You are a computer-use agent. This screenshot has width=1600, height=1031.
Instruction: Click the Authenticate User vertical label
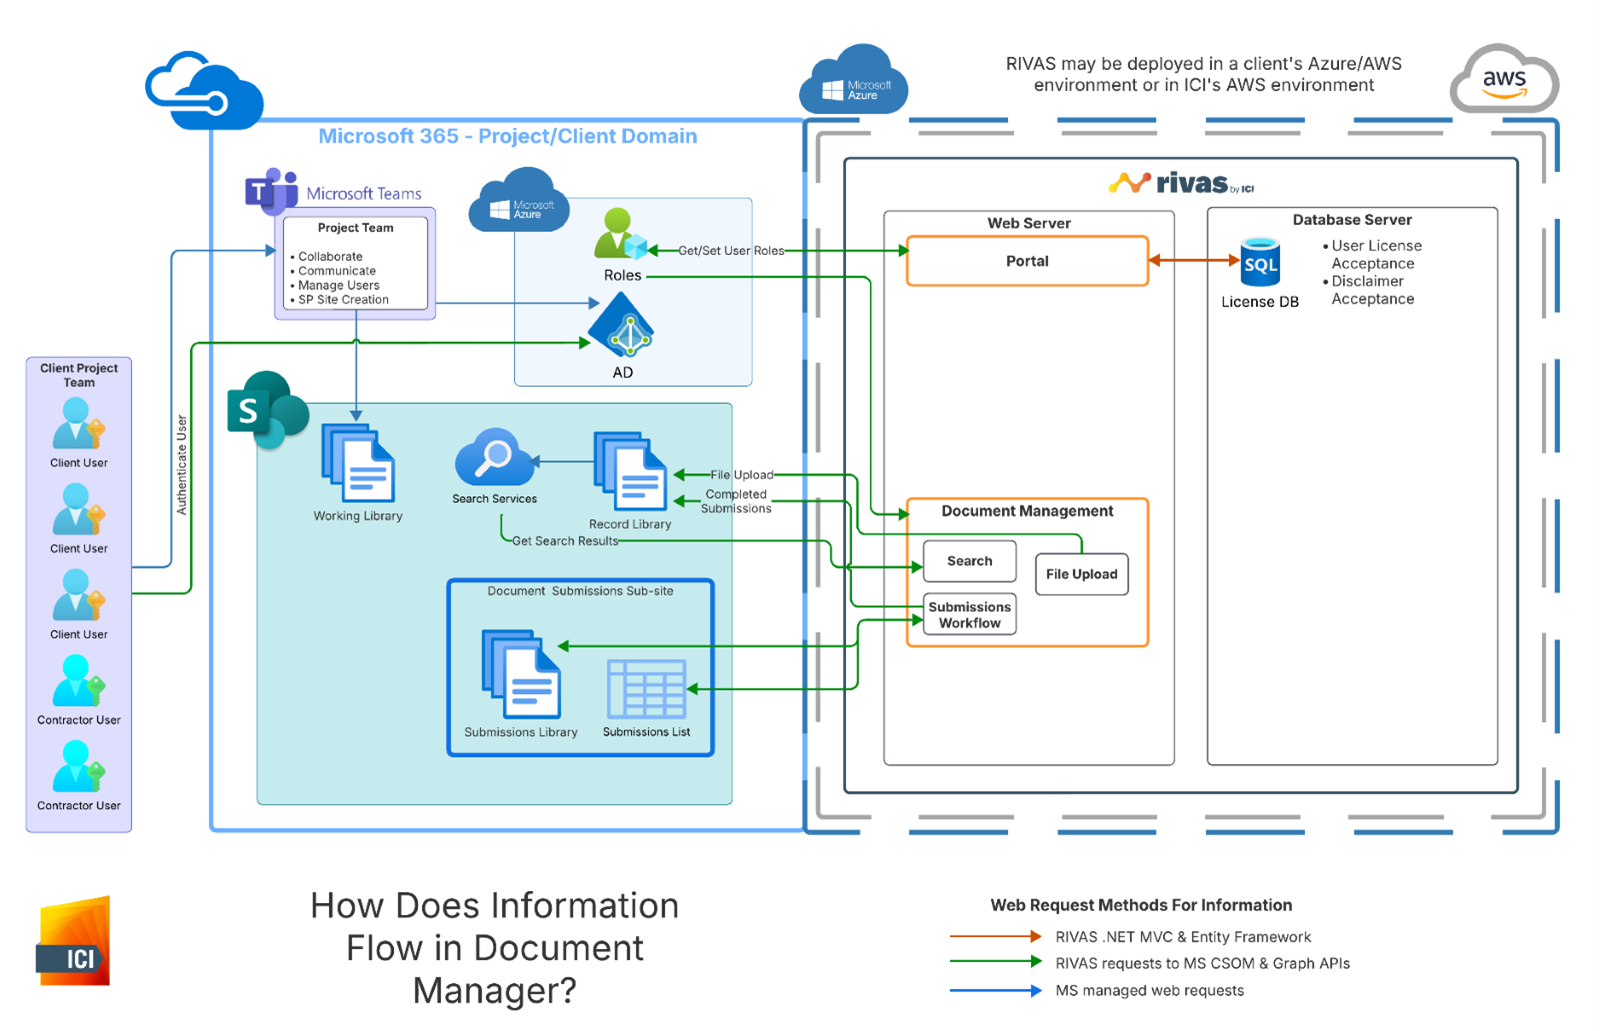point(182,465)
